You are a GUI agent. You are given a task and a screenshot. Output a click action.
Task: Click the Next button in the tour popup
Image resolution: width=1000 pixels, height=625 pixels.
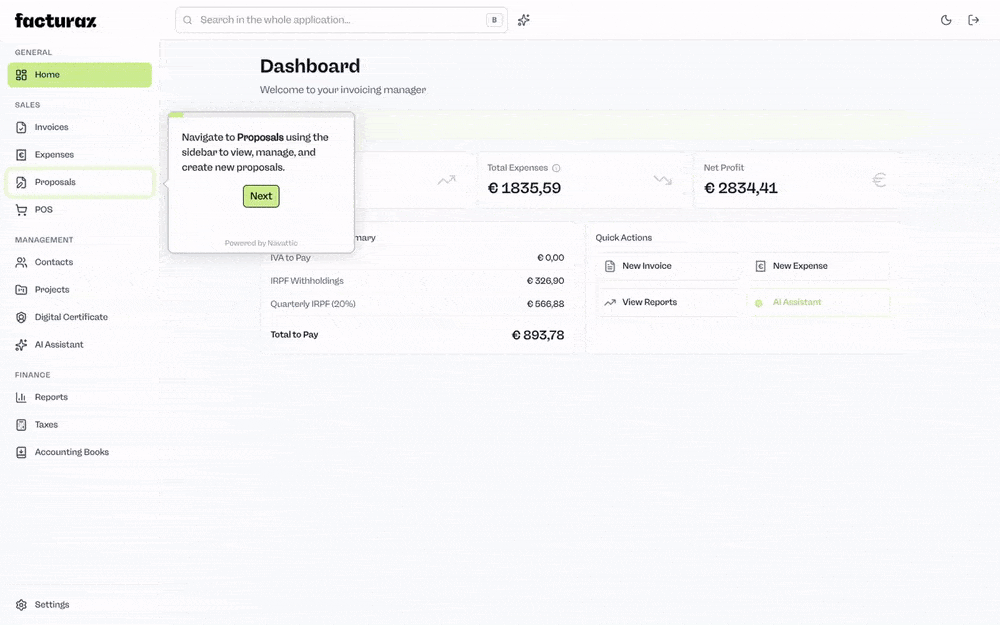[x=261, y=196]
